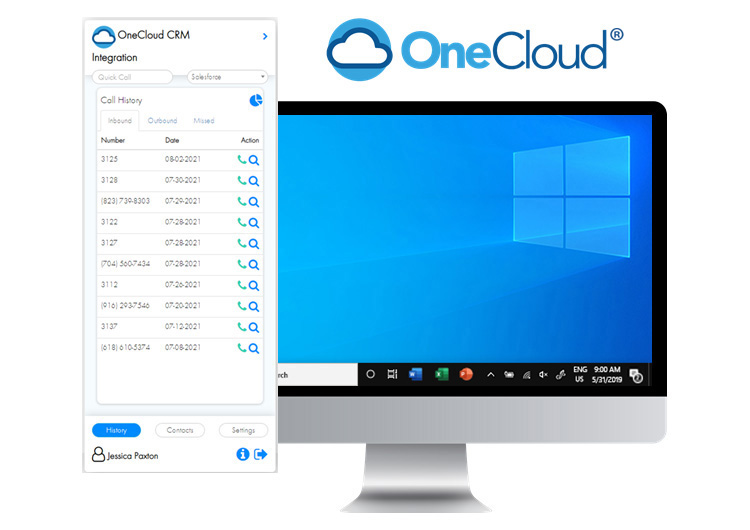Click the Date column header

[x=172, y=140]
